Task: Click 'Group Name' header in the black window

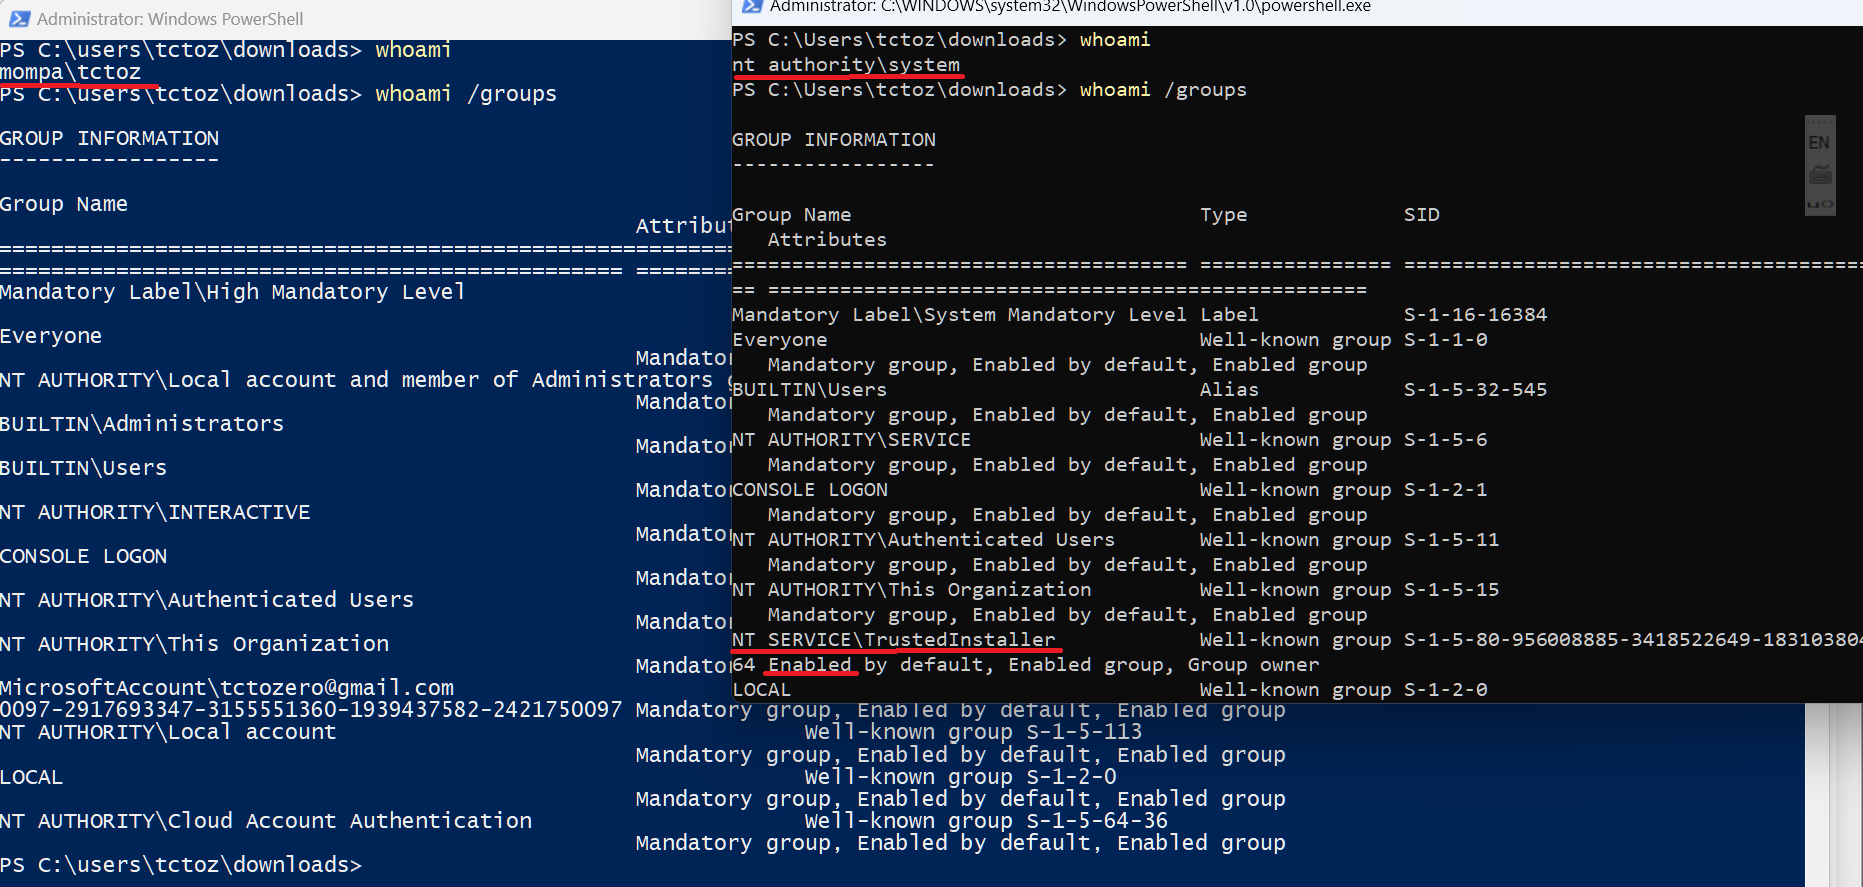Action: click(x=792, y=215)
